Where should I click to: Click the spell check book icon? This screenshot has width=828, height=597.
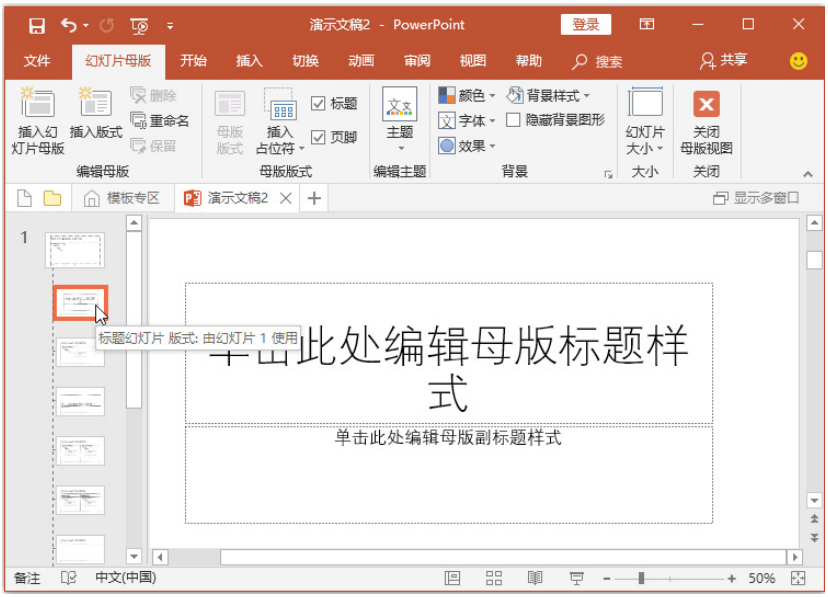point(69,578)
